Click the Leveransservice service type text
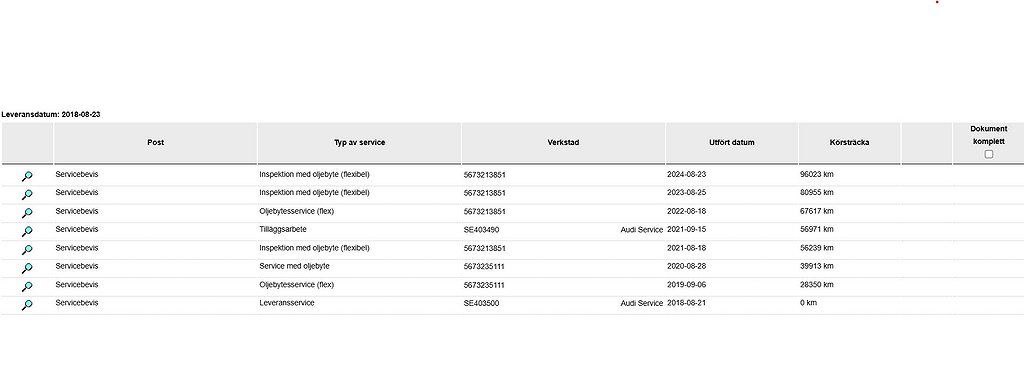Viewport: 1024px width, 373px height. click(x=287, y=303)
